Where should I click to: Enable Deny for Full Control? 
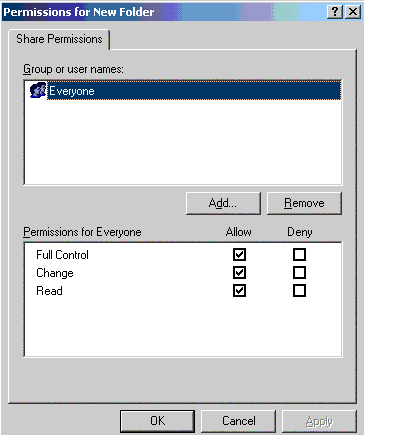299,255
